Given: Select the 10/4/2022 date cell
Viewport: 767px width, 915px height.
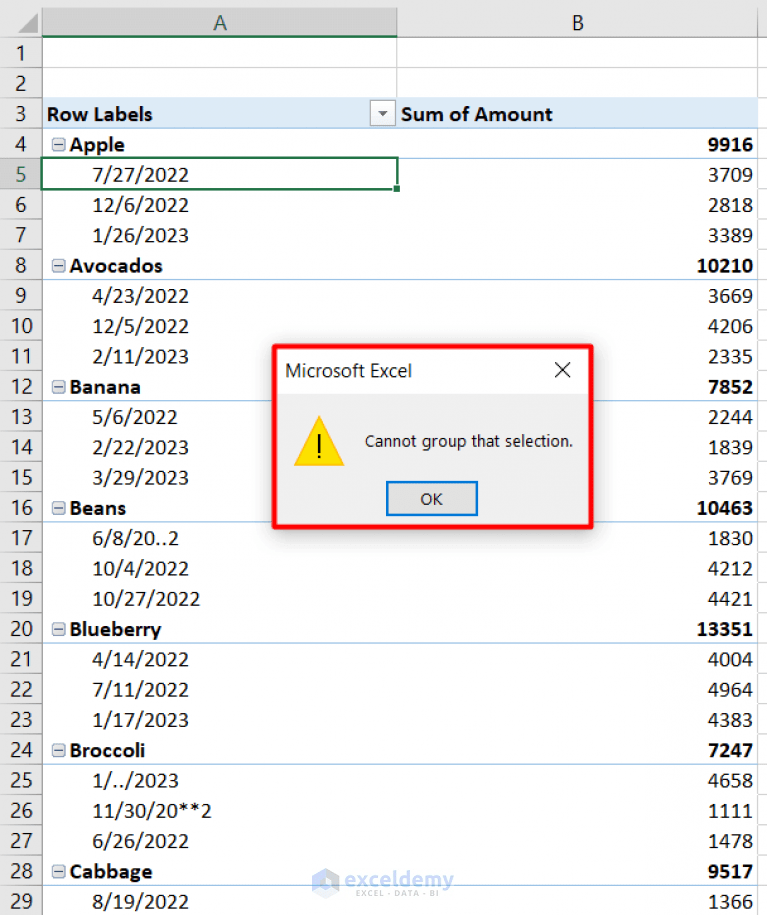Looking at the screenshot, I should (219, 568).
